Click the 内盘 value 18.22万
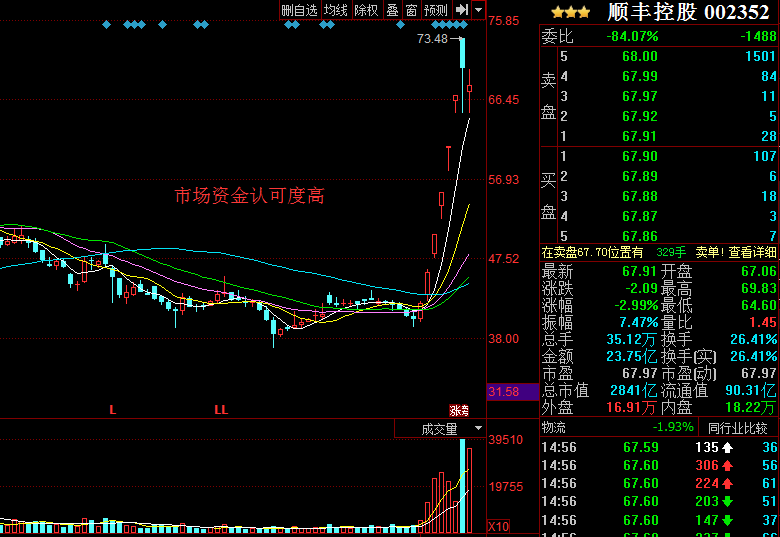The image size is (780, 537). click(x=751, y=407)
